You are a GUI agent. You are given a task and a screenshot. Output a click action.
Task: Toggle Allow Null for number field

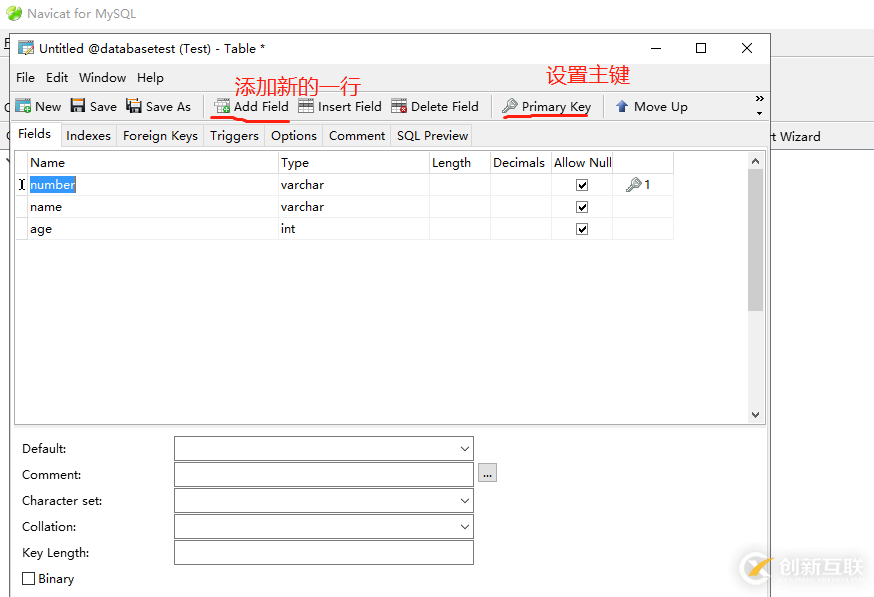pos(582,185)
